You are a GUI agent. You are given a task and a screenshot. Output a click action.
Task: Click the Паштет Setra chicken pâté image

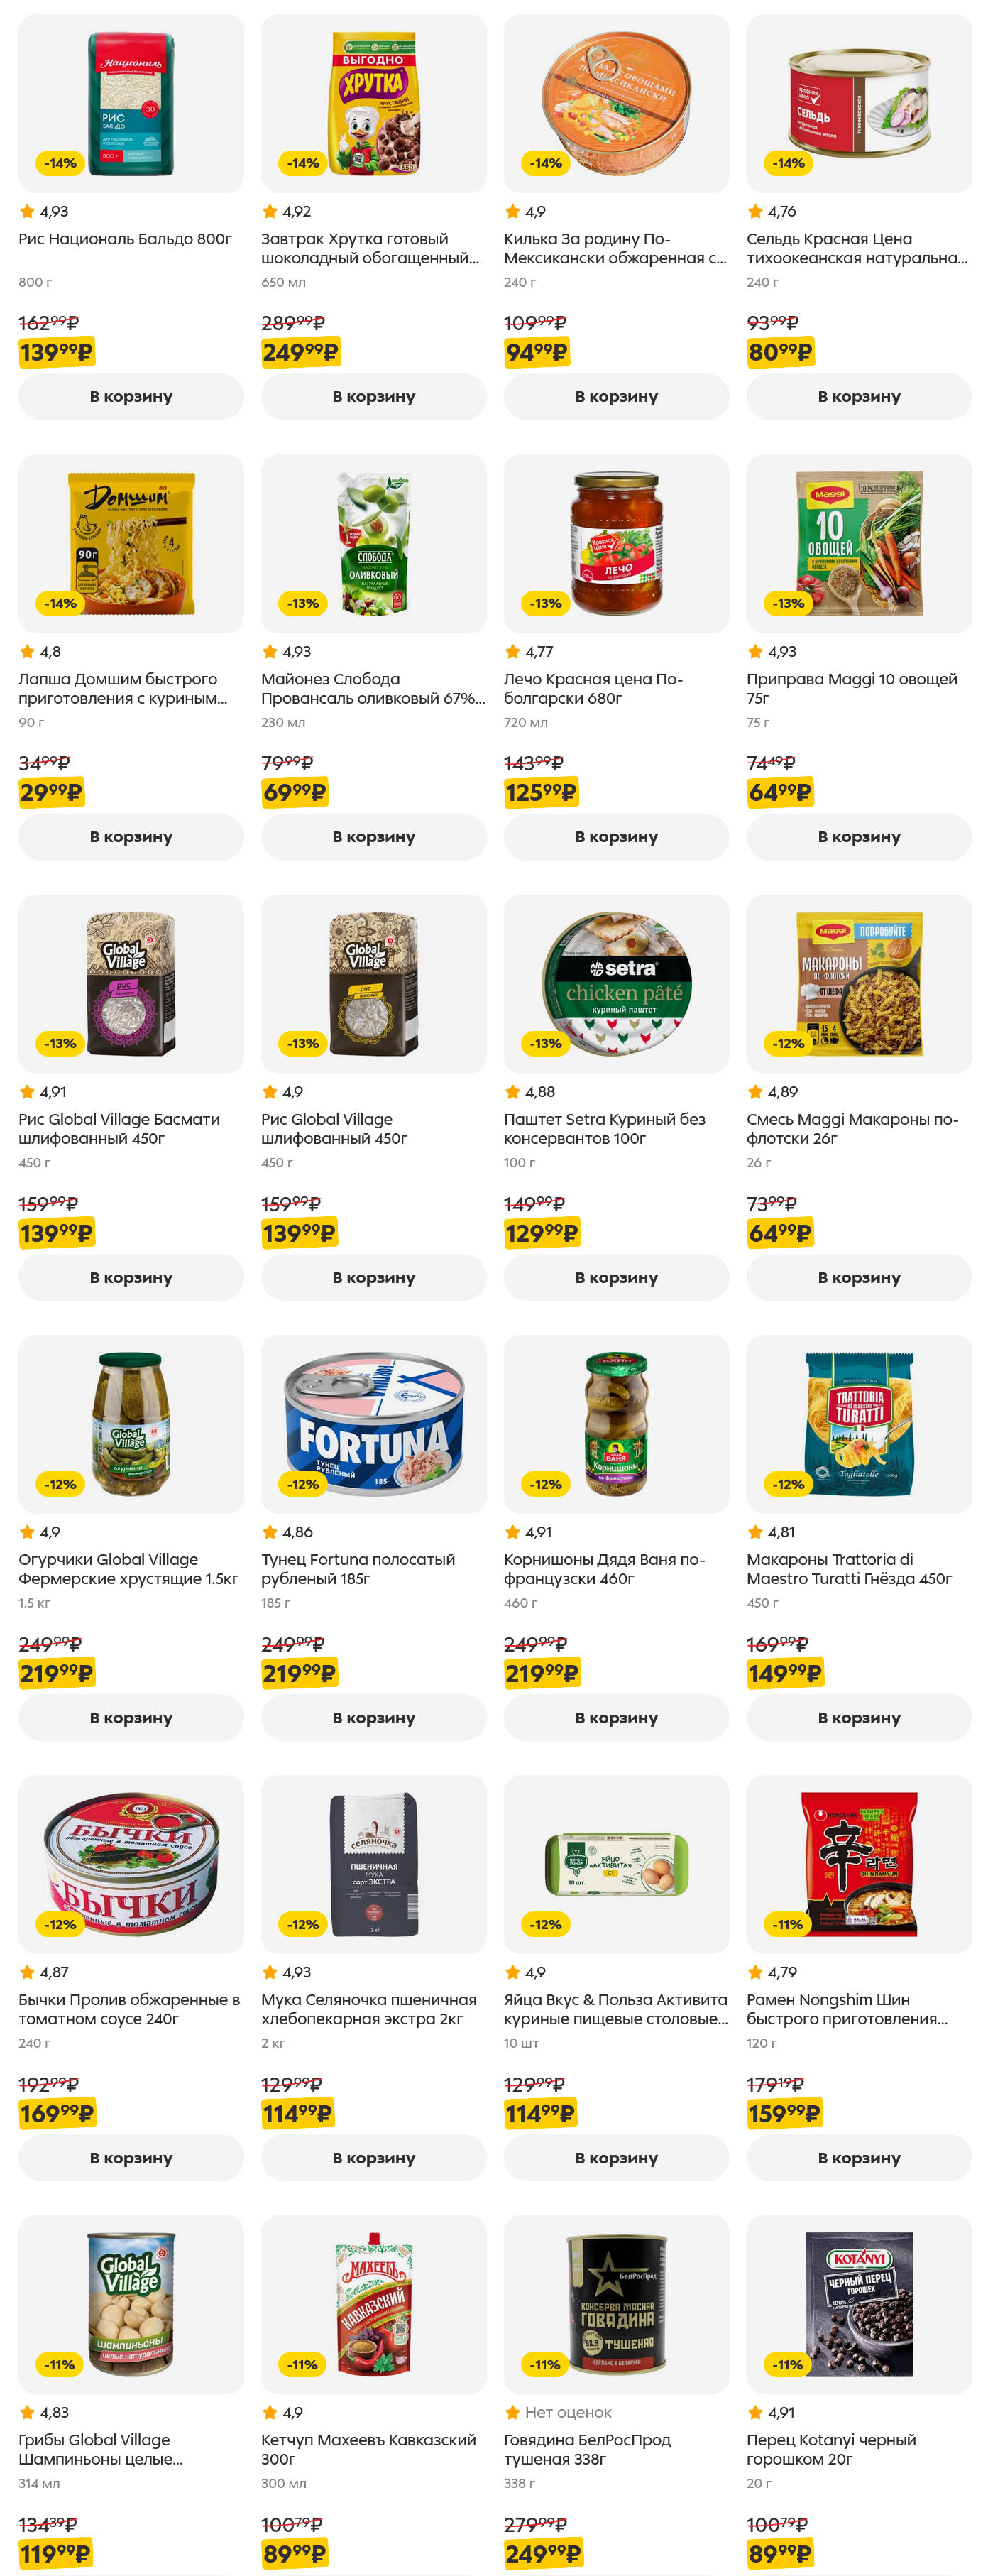coord(616,984)
